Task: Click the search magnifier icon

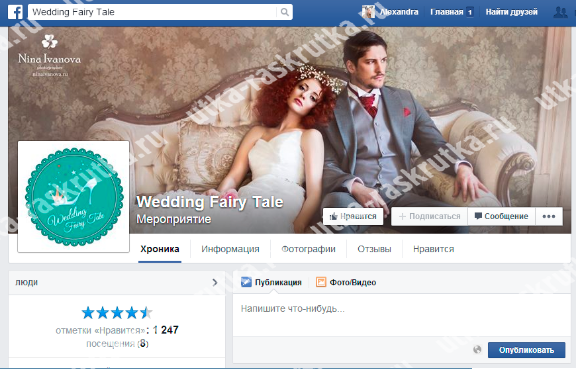Action: pyautogui.click(x=284, y=12)
